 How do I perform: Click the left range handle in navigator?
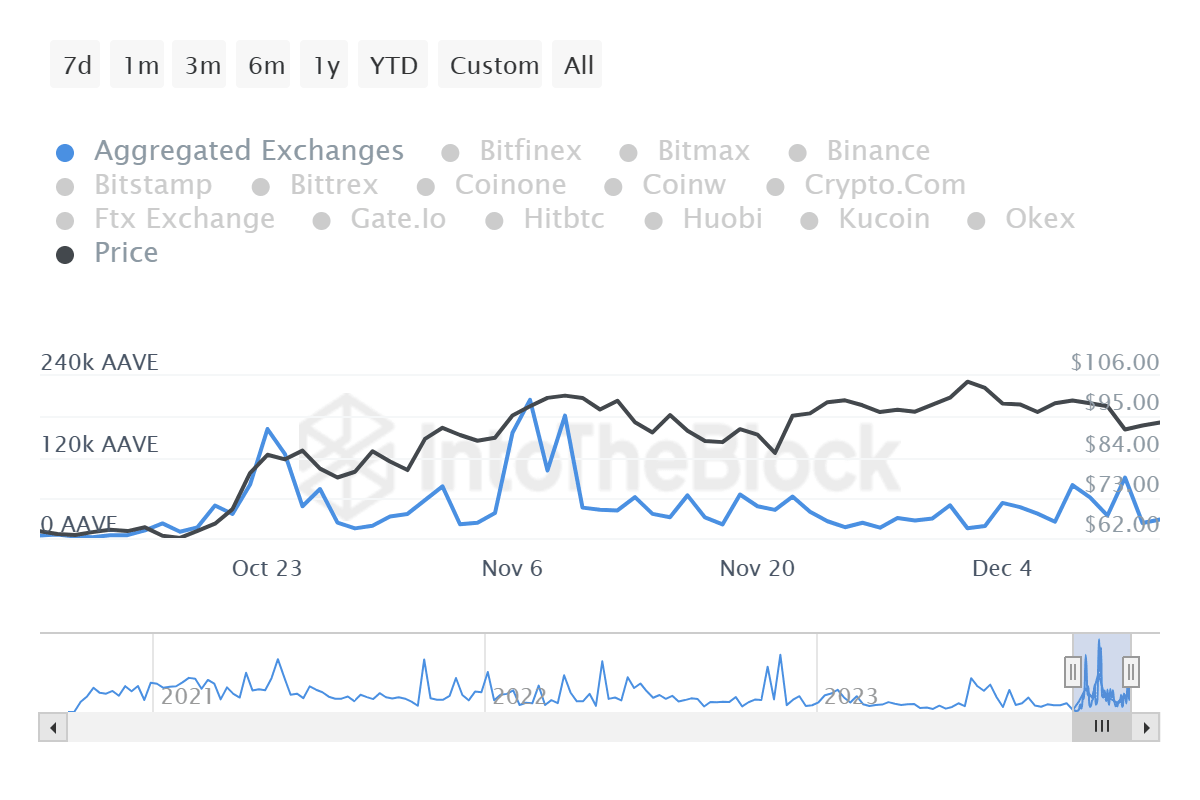pyautogui.click(x=1073, y=670)
